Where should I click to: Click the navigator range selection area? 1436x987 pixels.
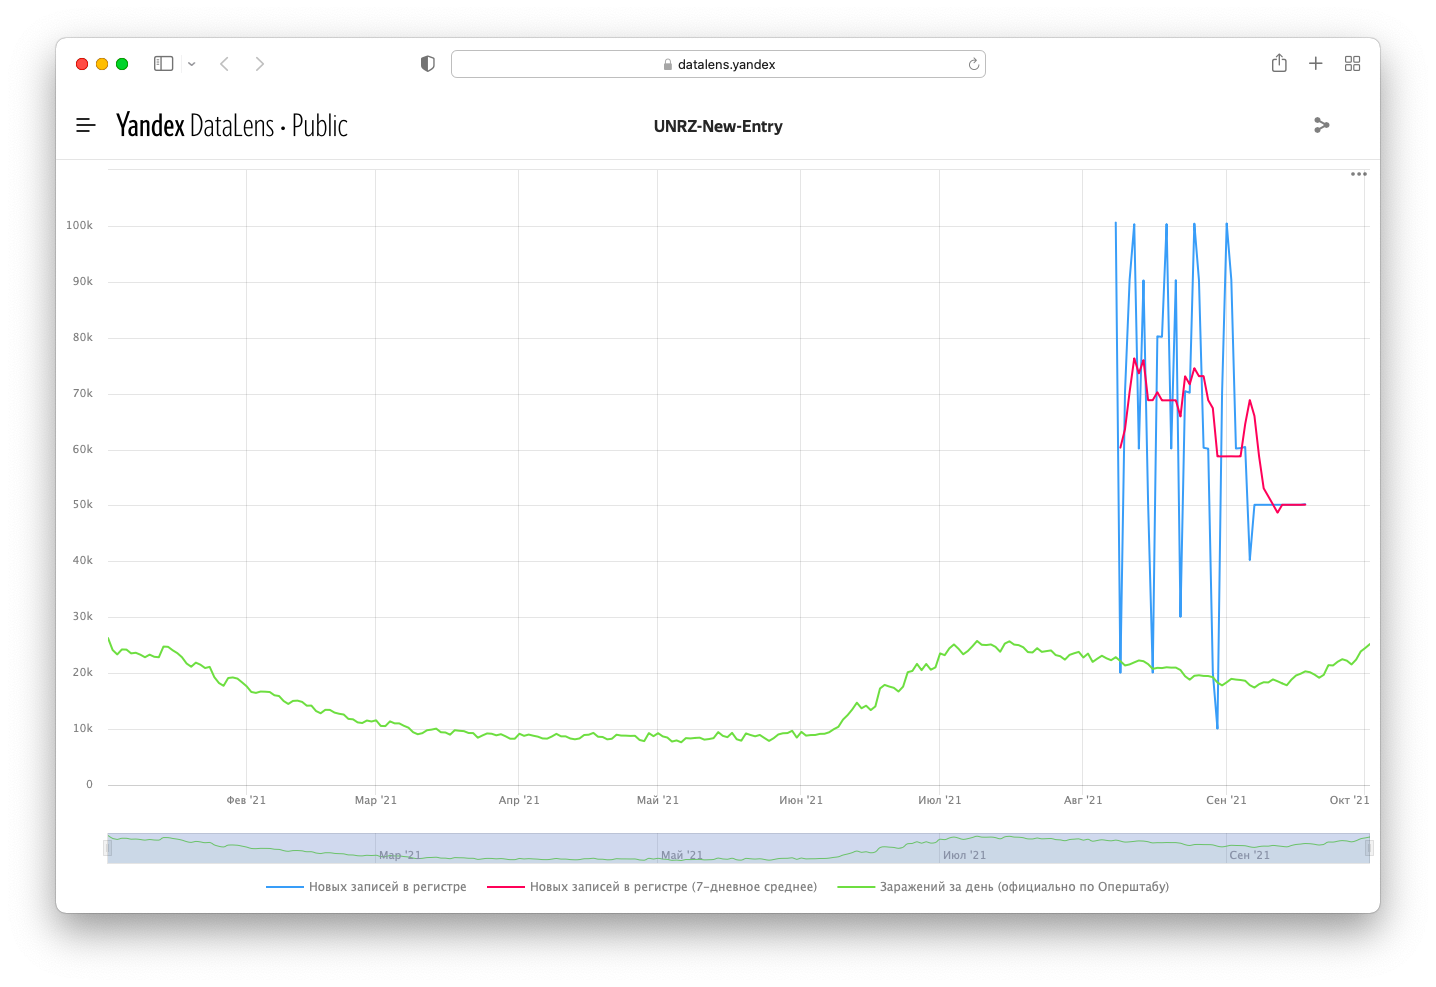coord(738,848)
